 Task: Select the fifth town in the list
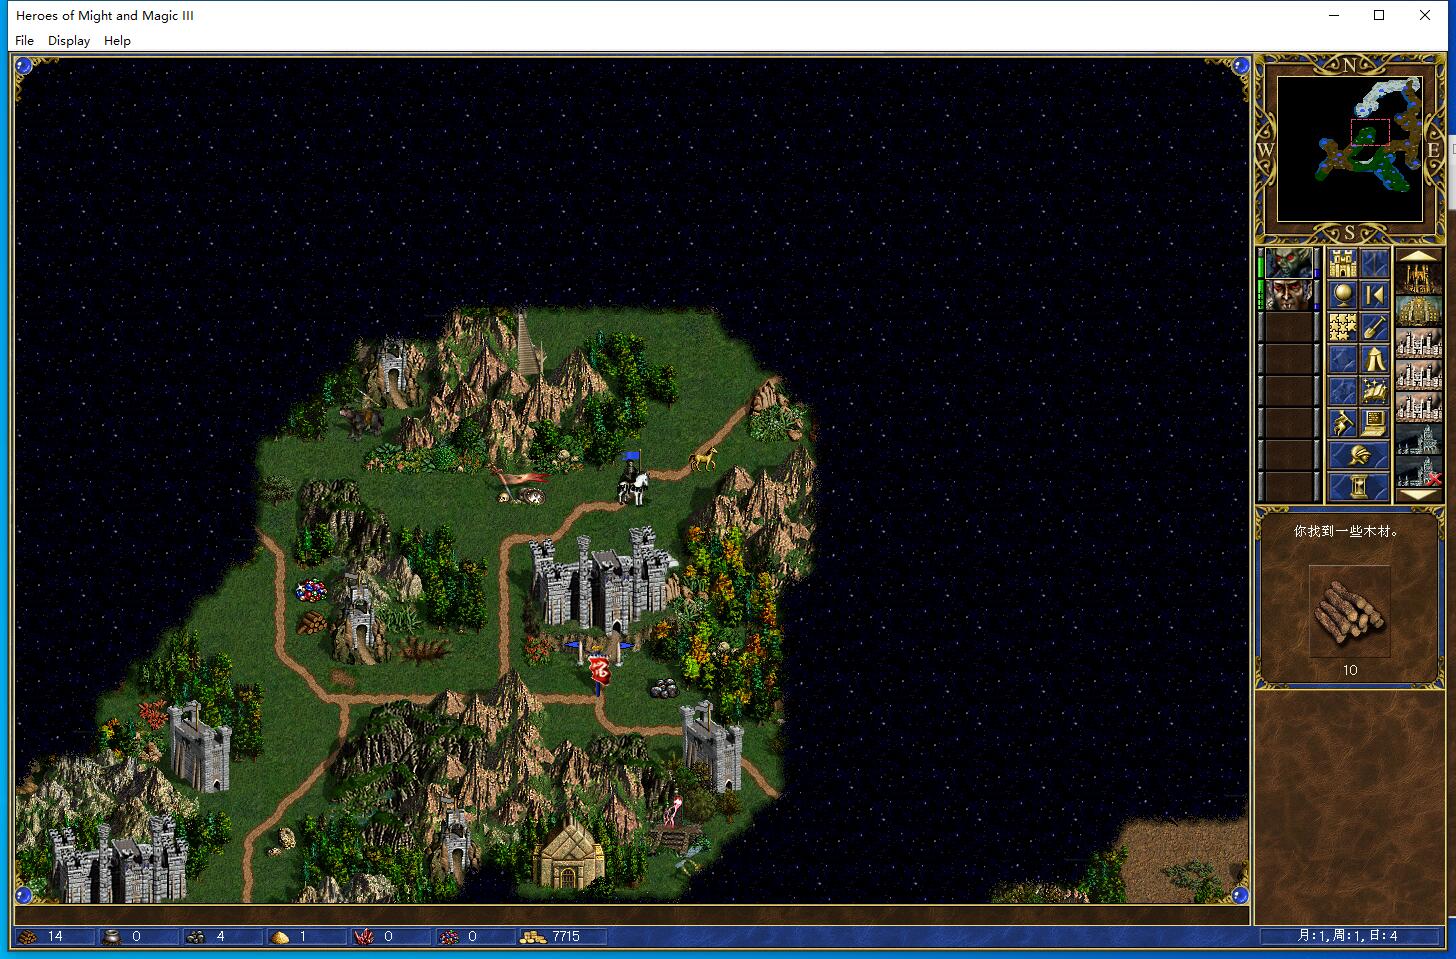pos(1419,407)
